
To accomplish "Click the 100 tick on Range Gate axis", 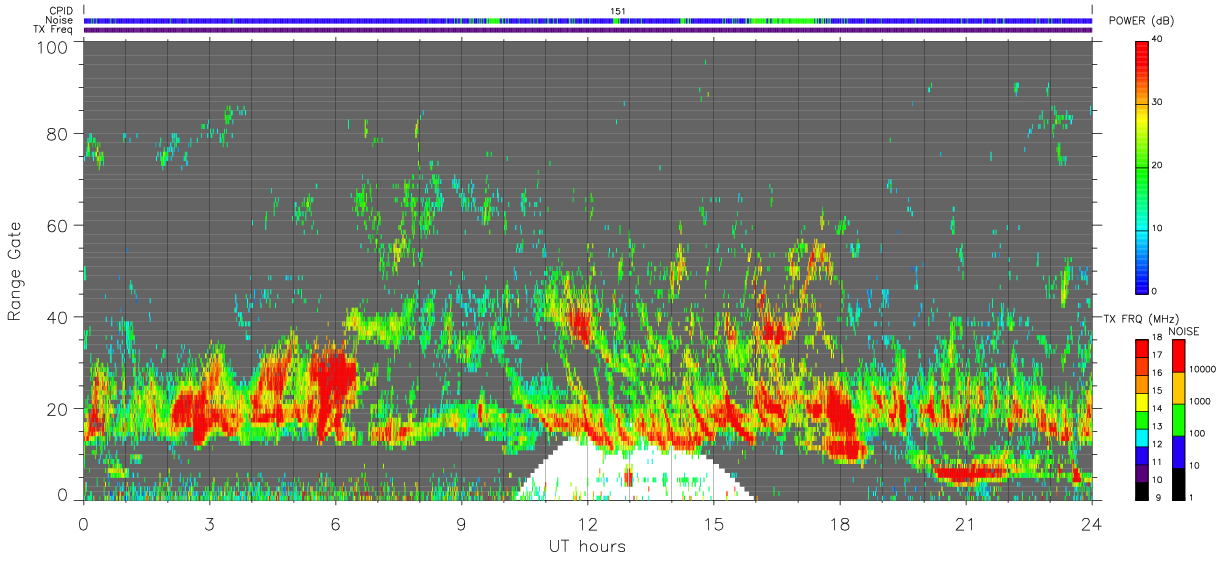I will click(54, 46).
